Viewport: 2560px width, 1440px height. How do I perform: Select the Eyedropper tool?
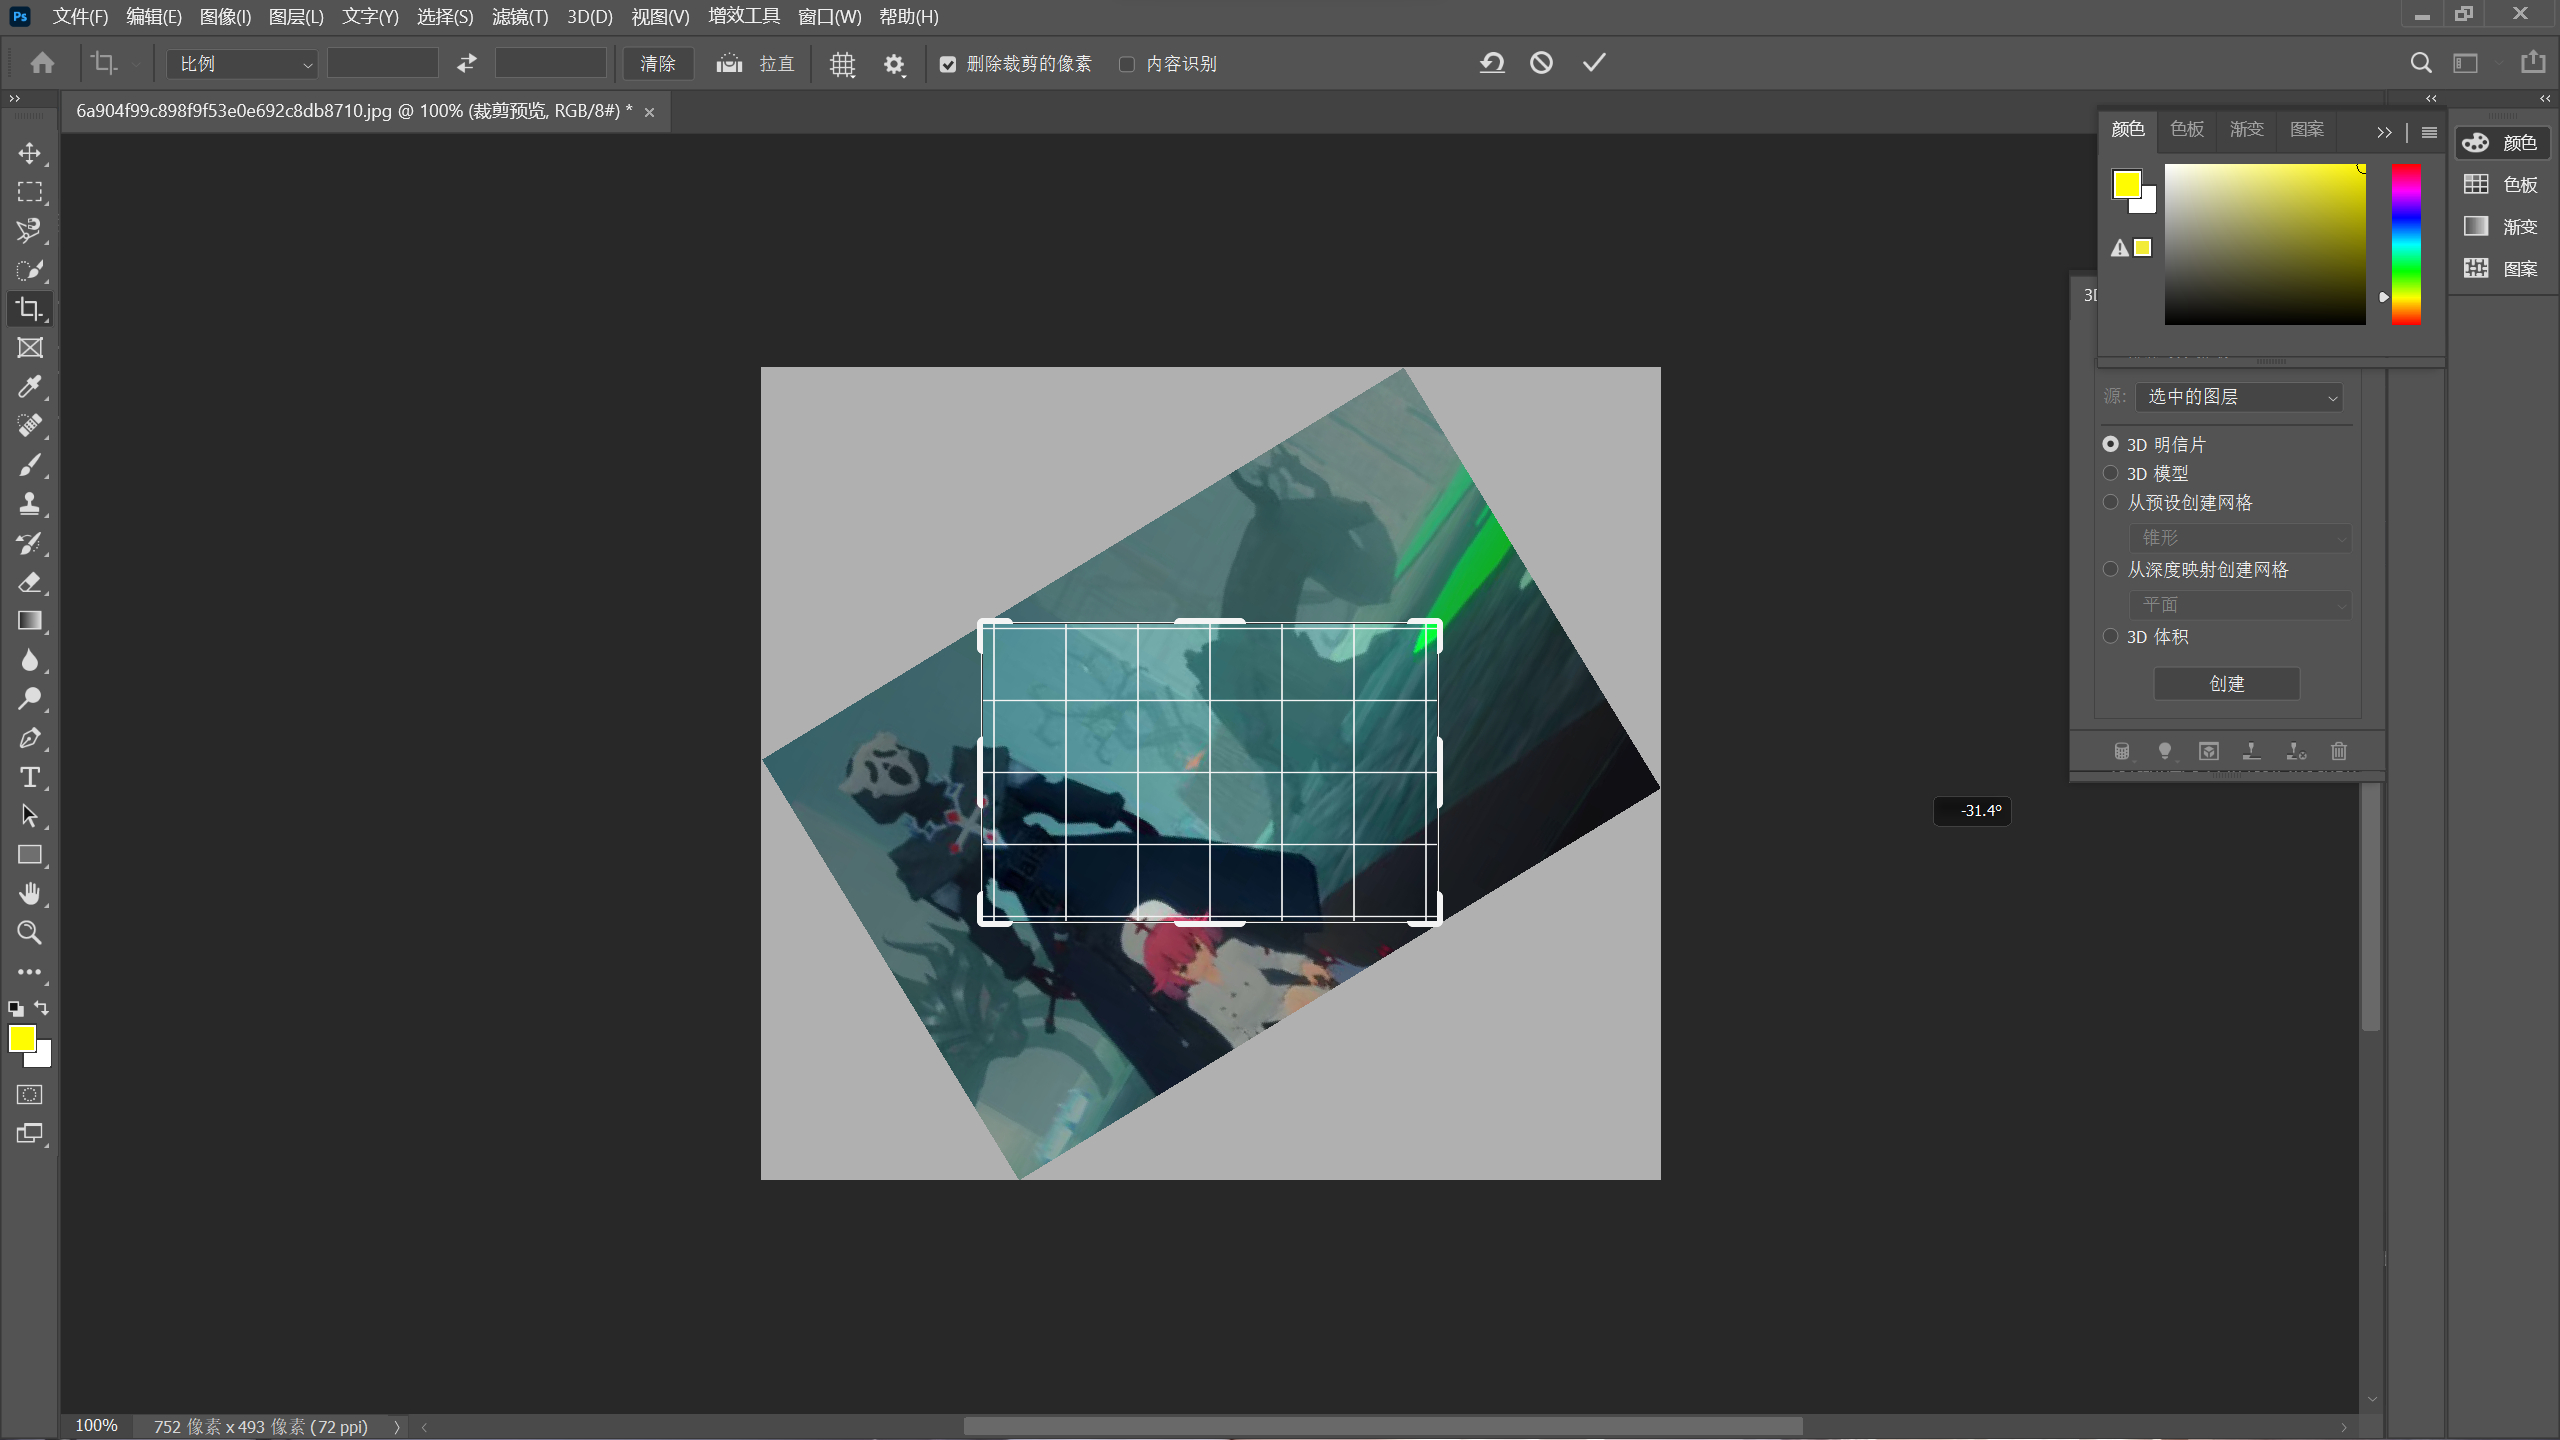[29, 387]
